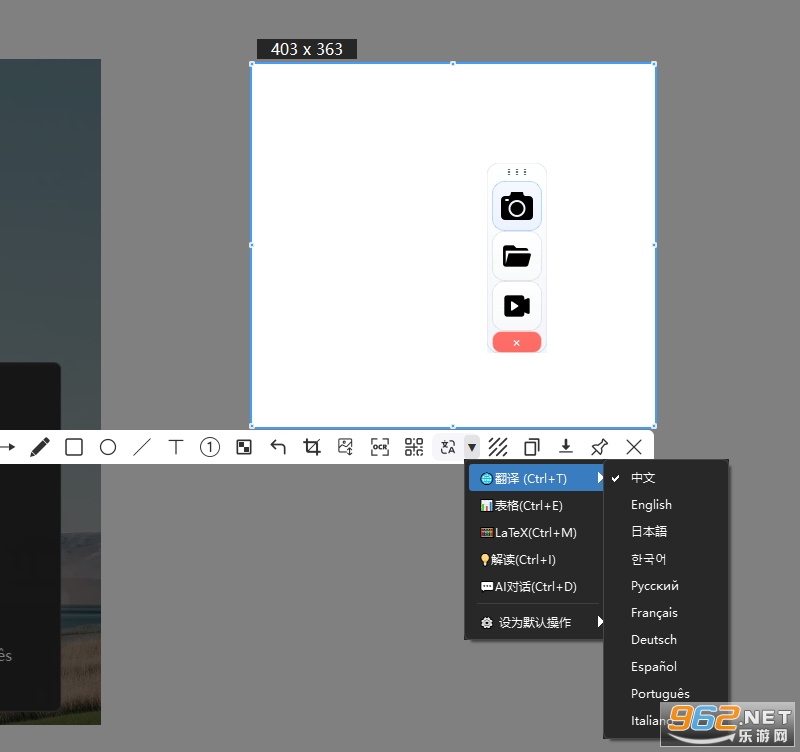800x752 pixels.
Task: Click the diagonal stripes icon
Action: tap(498, 447)
